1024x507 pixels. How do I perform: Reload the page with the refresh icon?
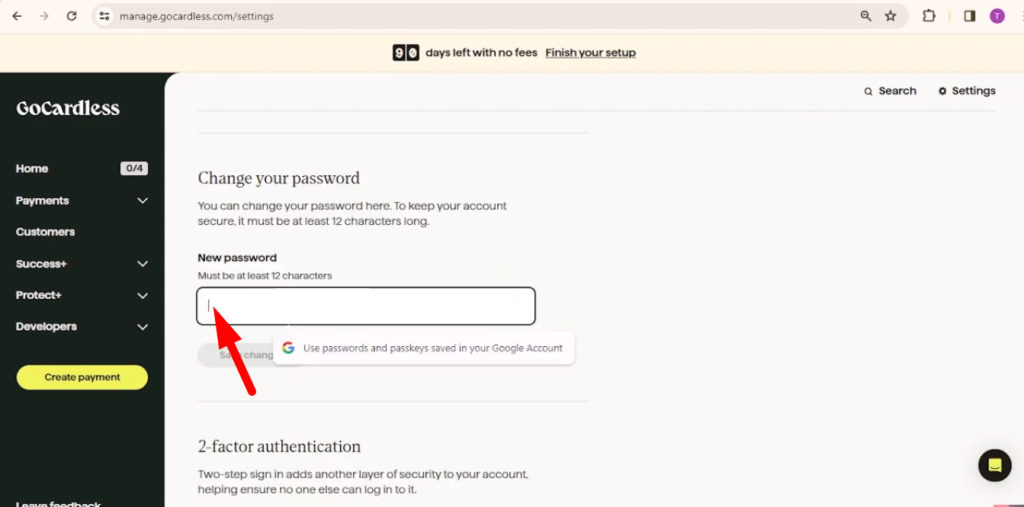[x=72, y=16]
